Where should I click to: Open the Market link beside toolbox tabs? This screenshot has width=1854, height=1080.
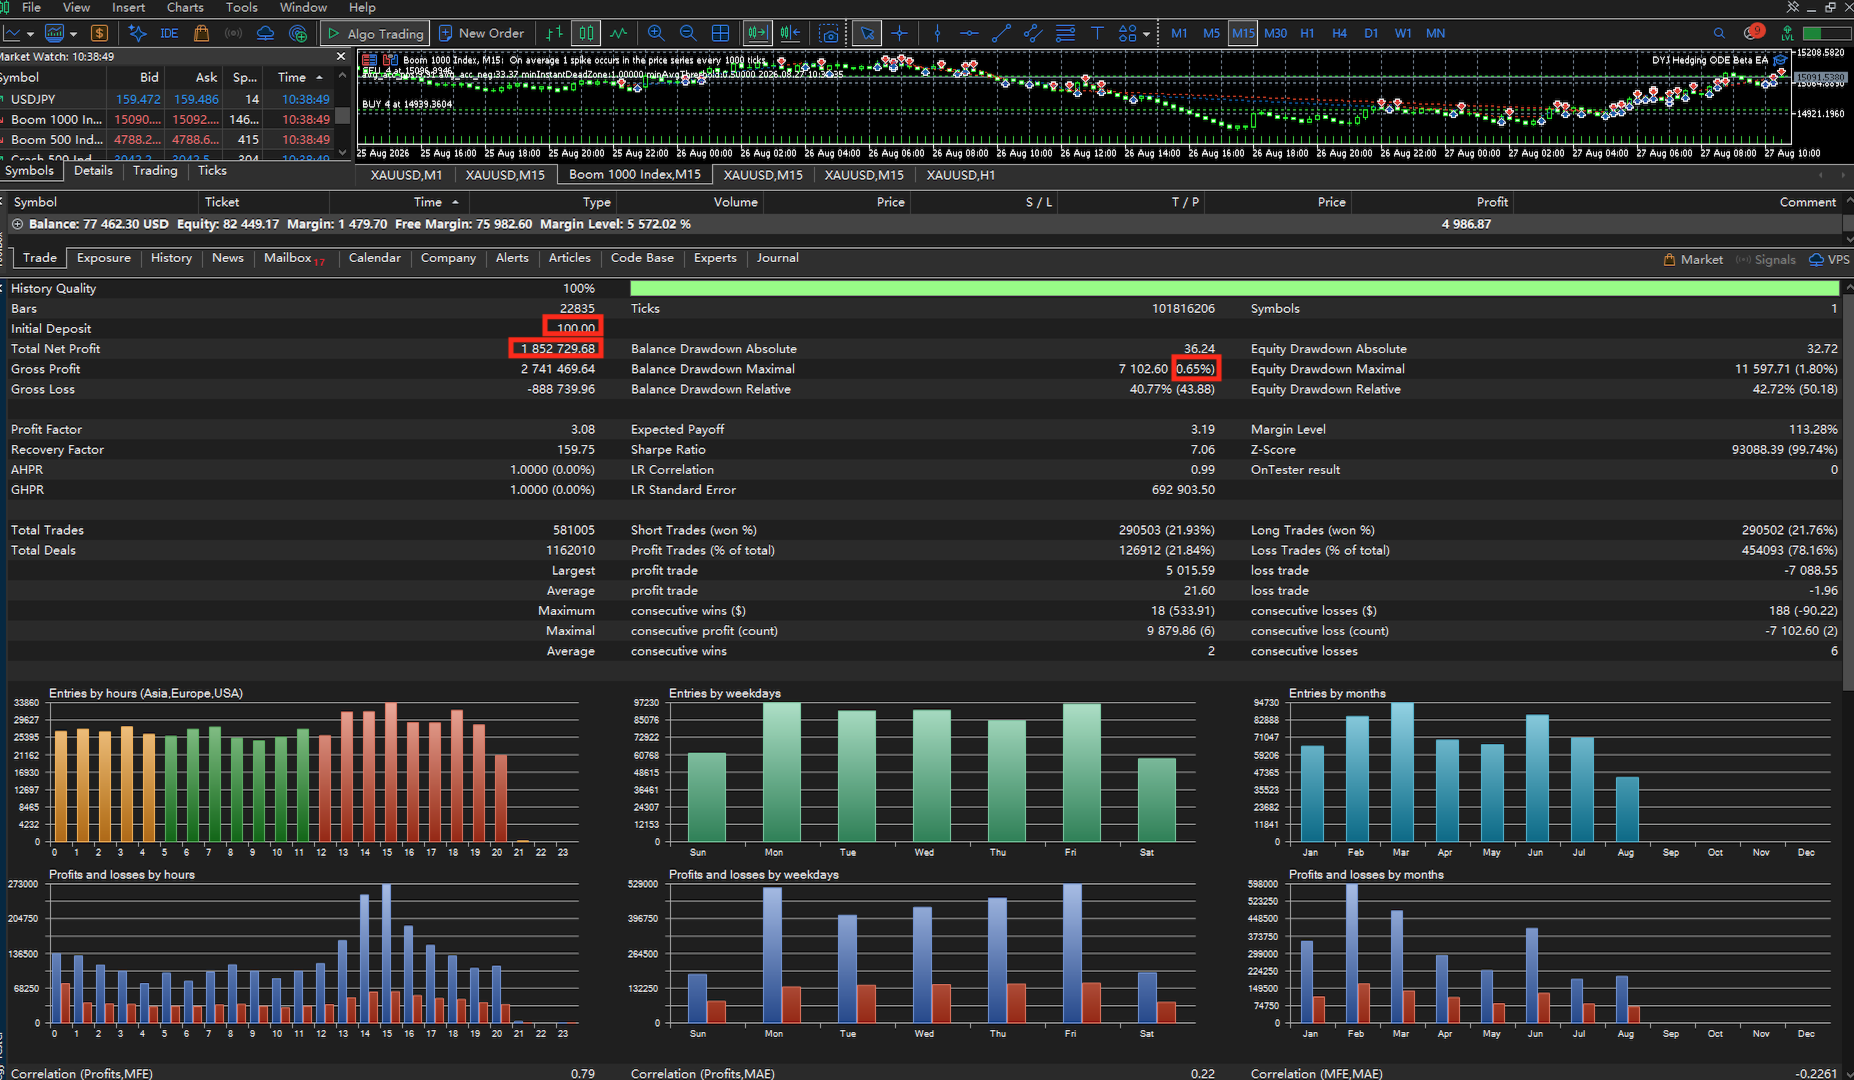tap(1692, 259)
